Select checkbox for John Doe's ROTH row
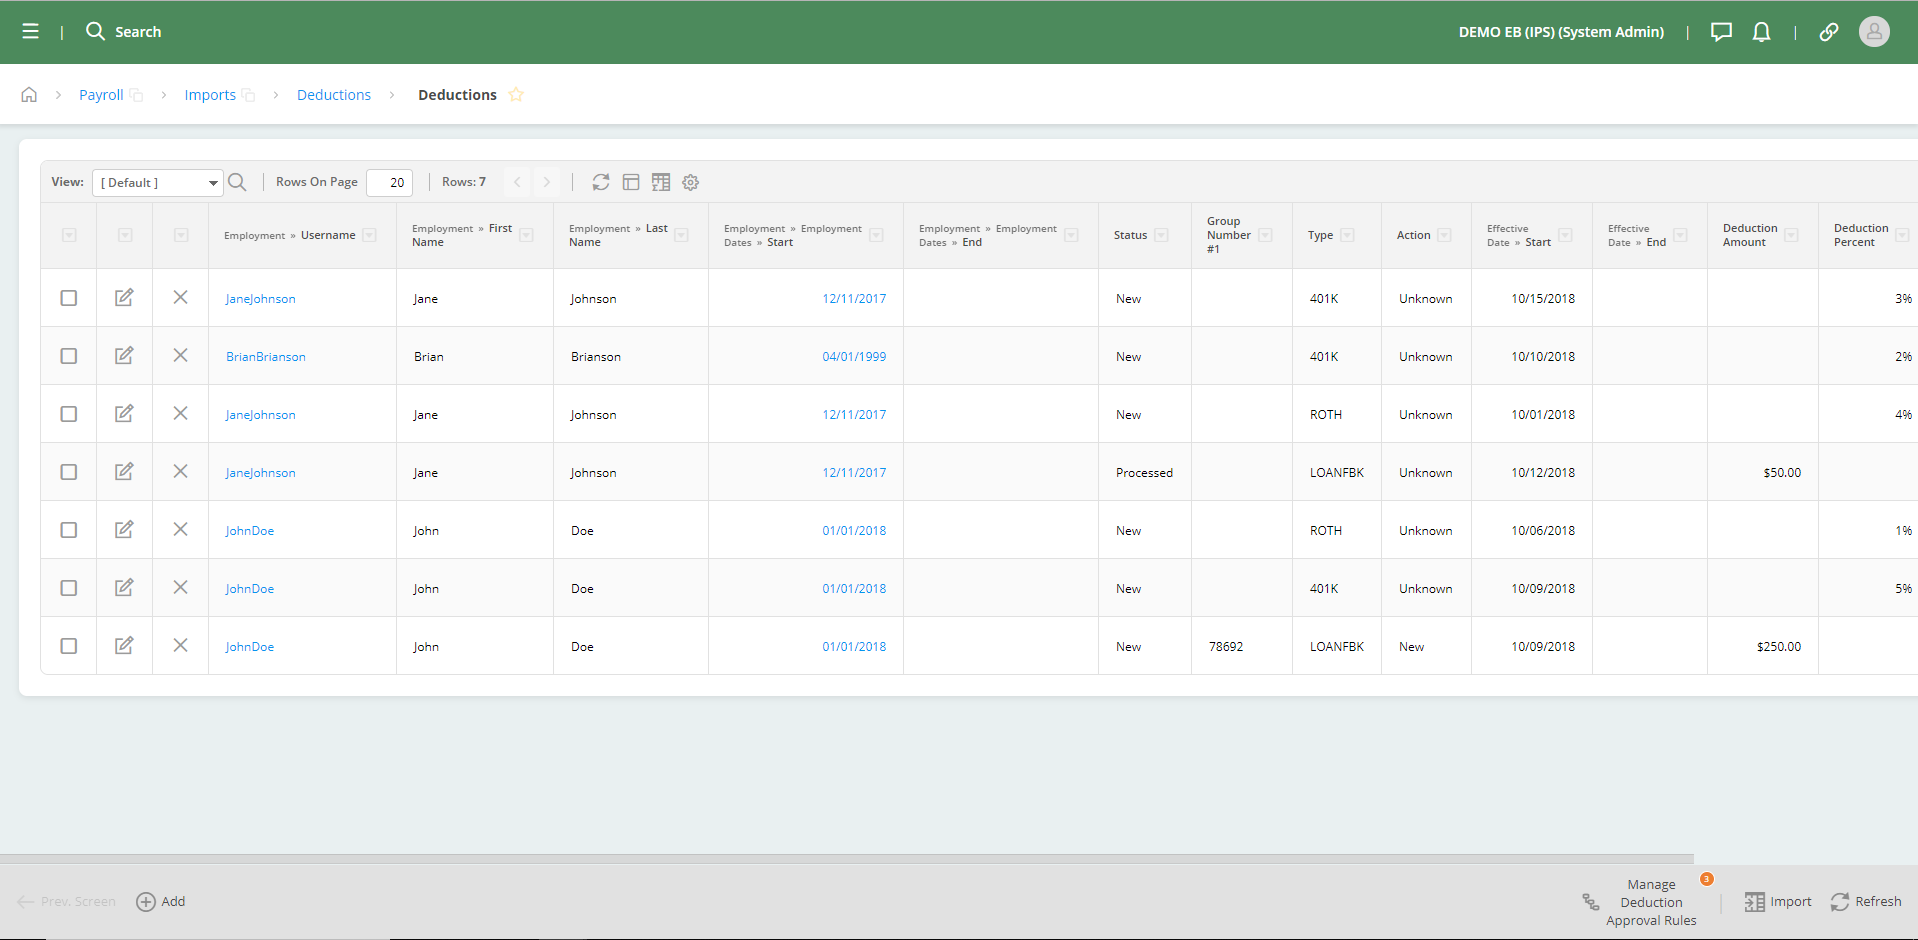Image resolution: width=1918 pixels, height=940 pixels. [x=69, y=530]
